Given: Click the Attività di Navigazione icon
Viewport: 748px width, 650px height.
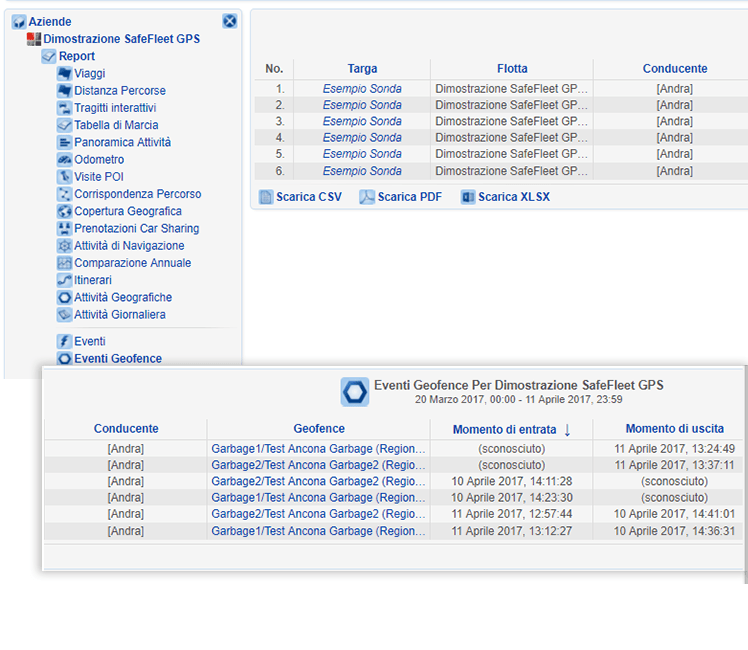Looking at the screenshot, I should (x=64, y=246).
